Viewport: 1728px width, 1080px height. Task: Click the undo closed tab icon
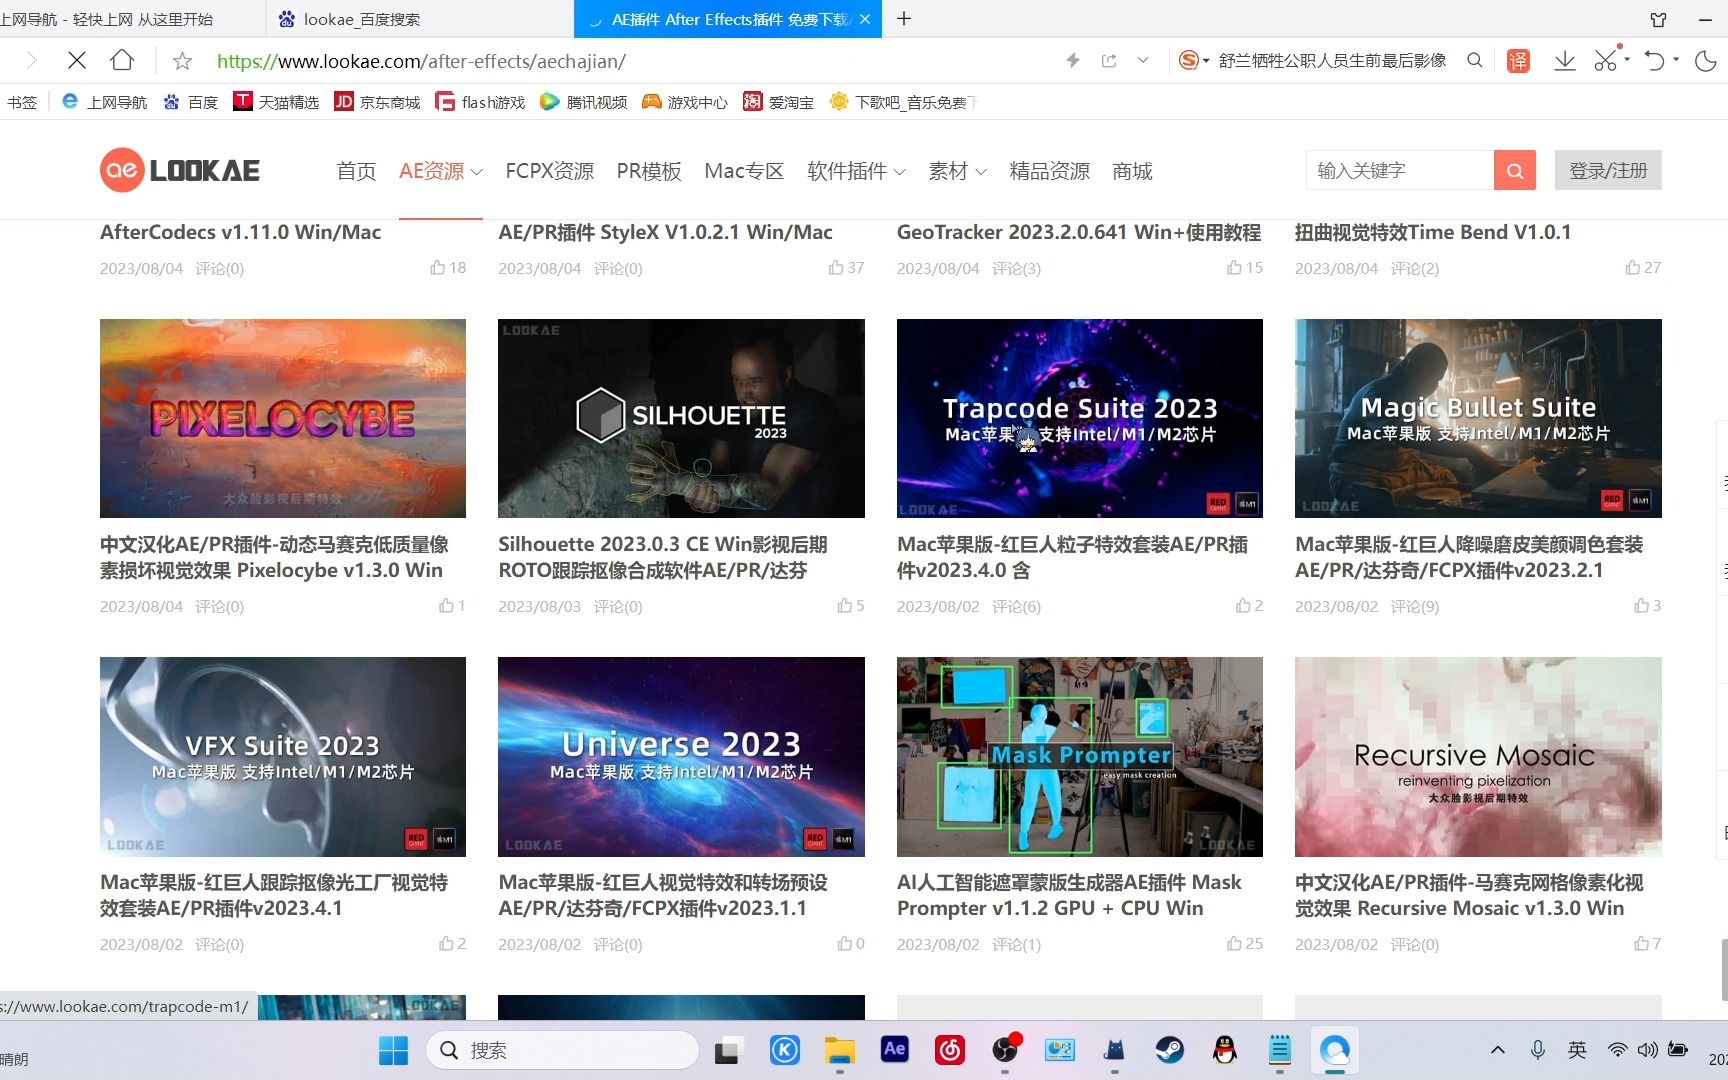[x=1655, y=61]
